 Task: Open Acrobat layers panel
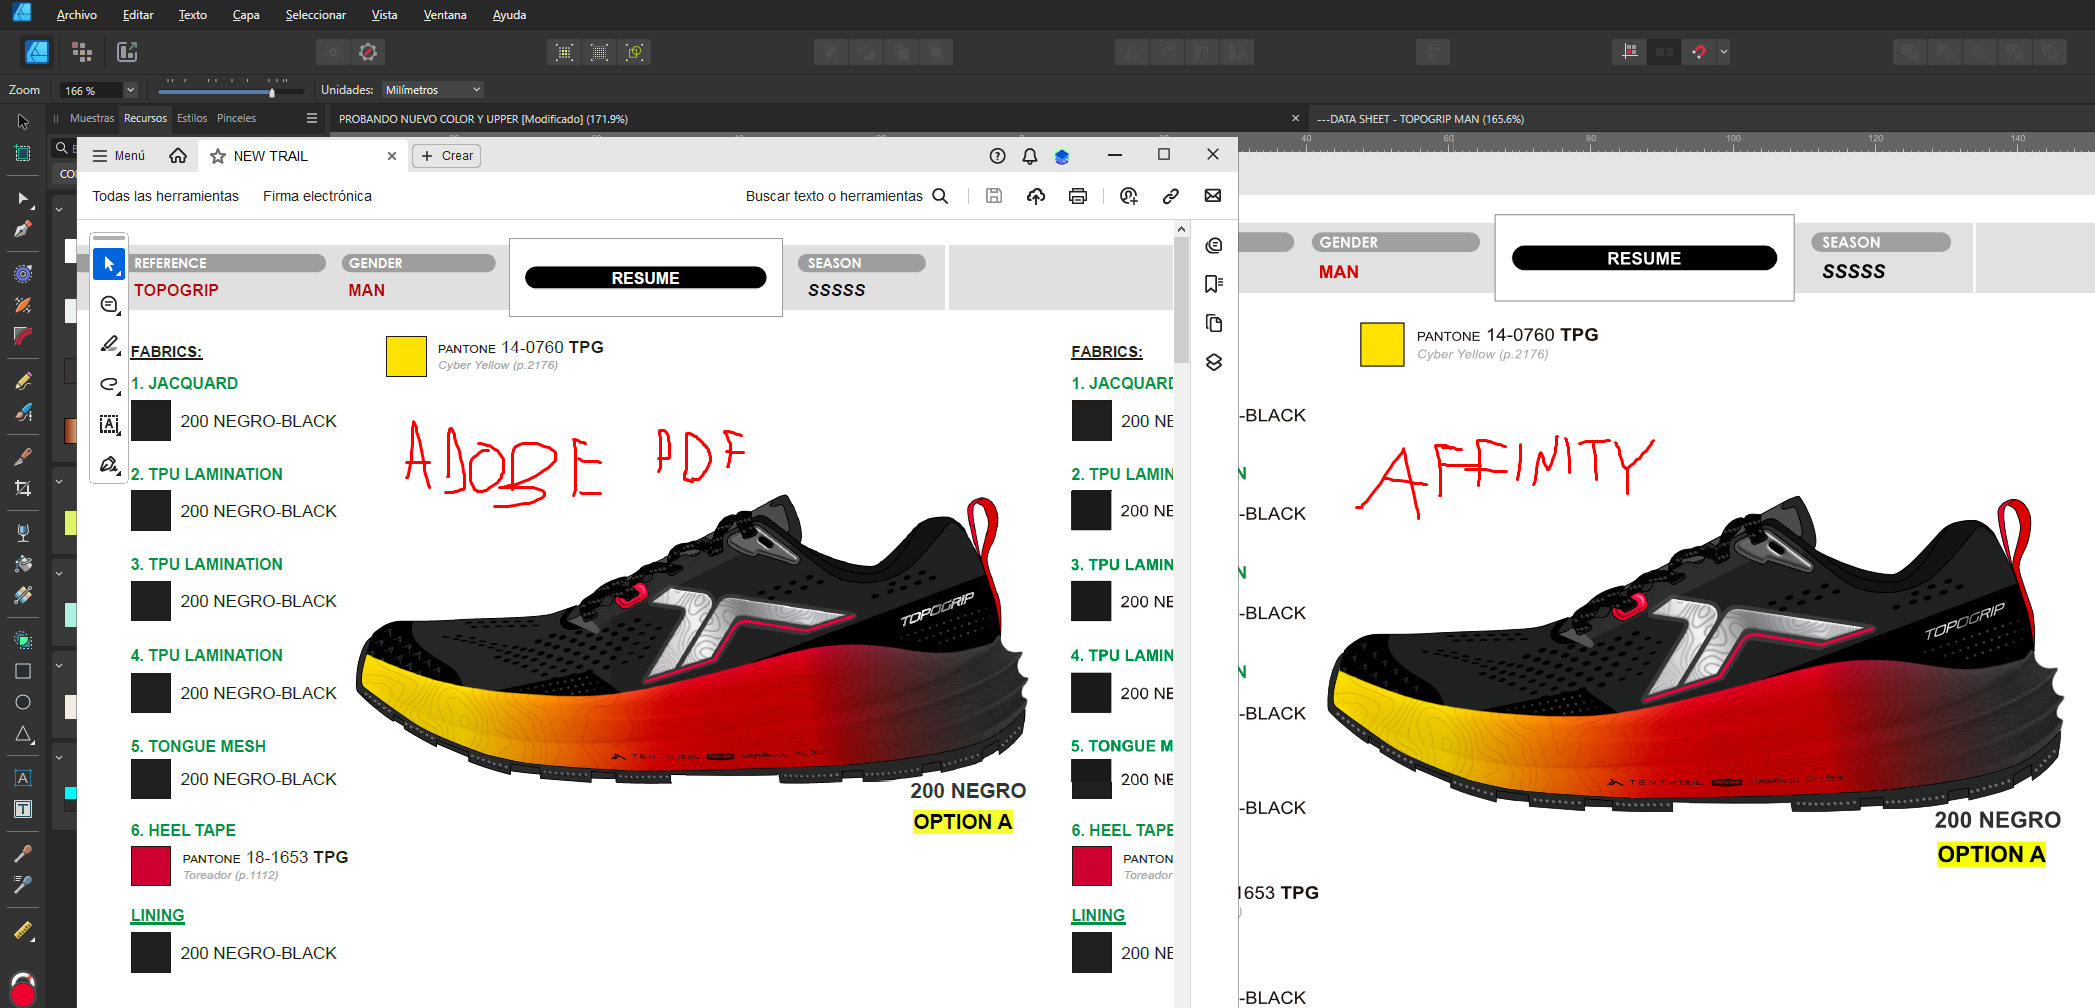tap(1214, 362)
